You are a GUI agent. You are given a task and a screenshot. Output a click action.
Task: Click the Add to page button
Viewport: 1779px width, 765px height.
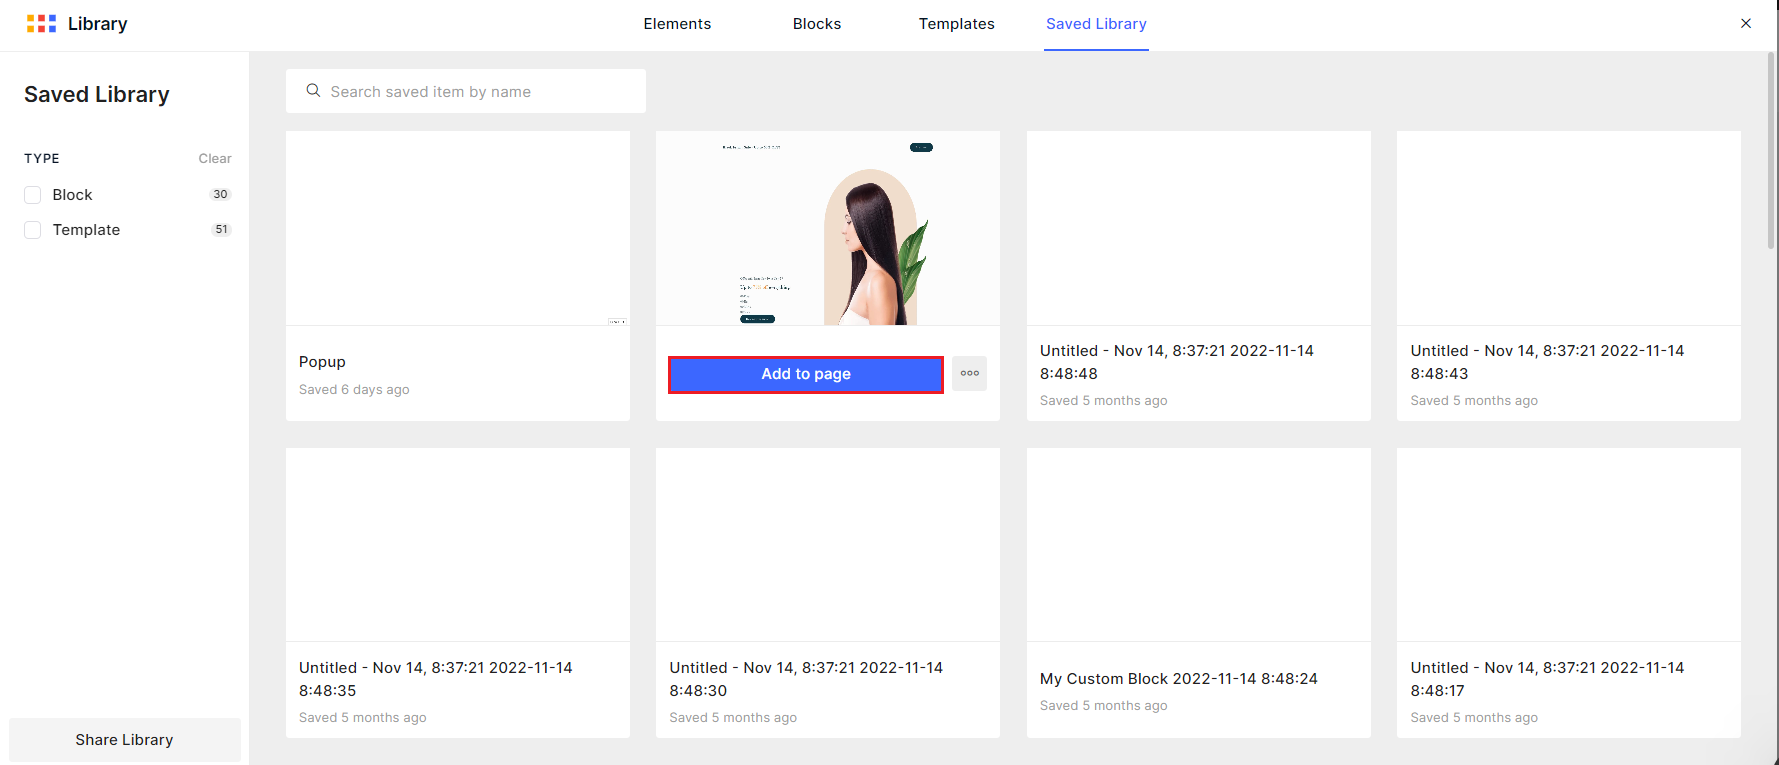pos(805,374)
